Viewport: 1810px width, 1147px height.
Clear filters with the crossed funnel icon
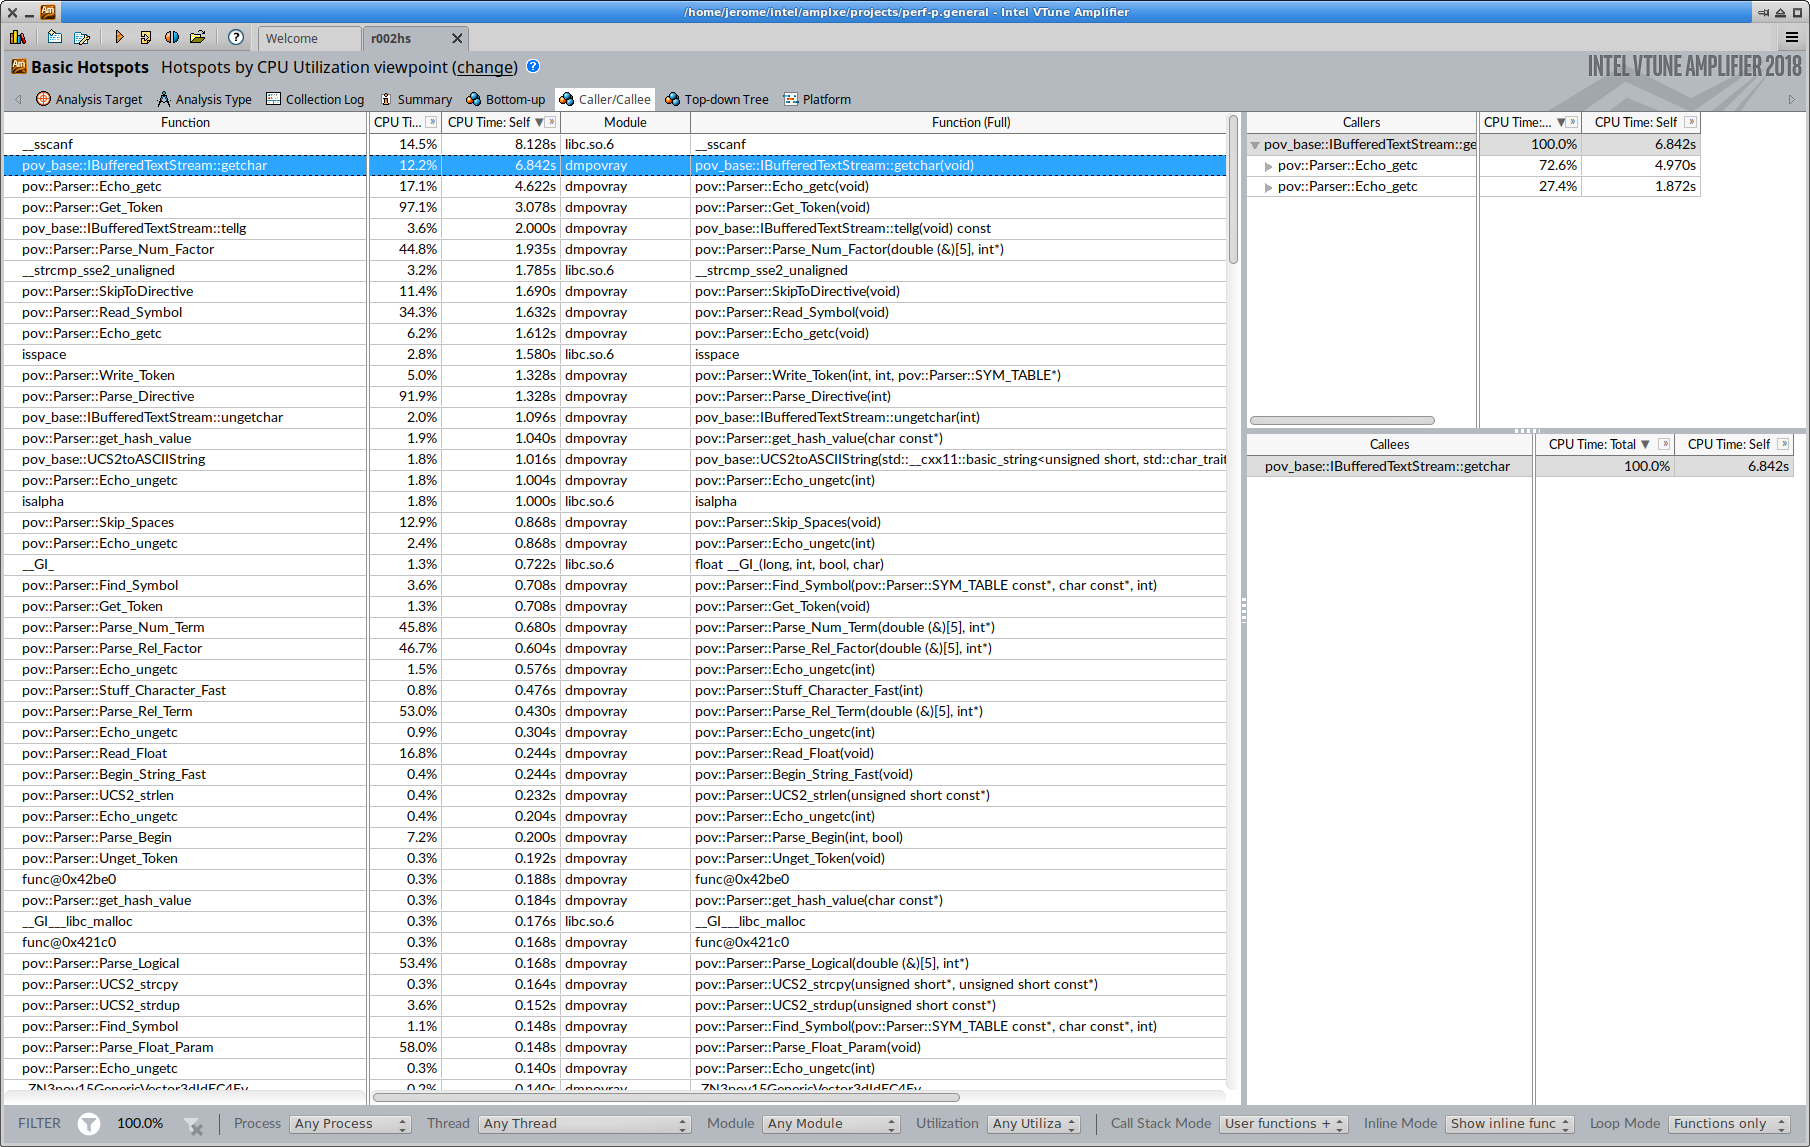[x=194, y=1125]
